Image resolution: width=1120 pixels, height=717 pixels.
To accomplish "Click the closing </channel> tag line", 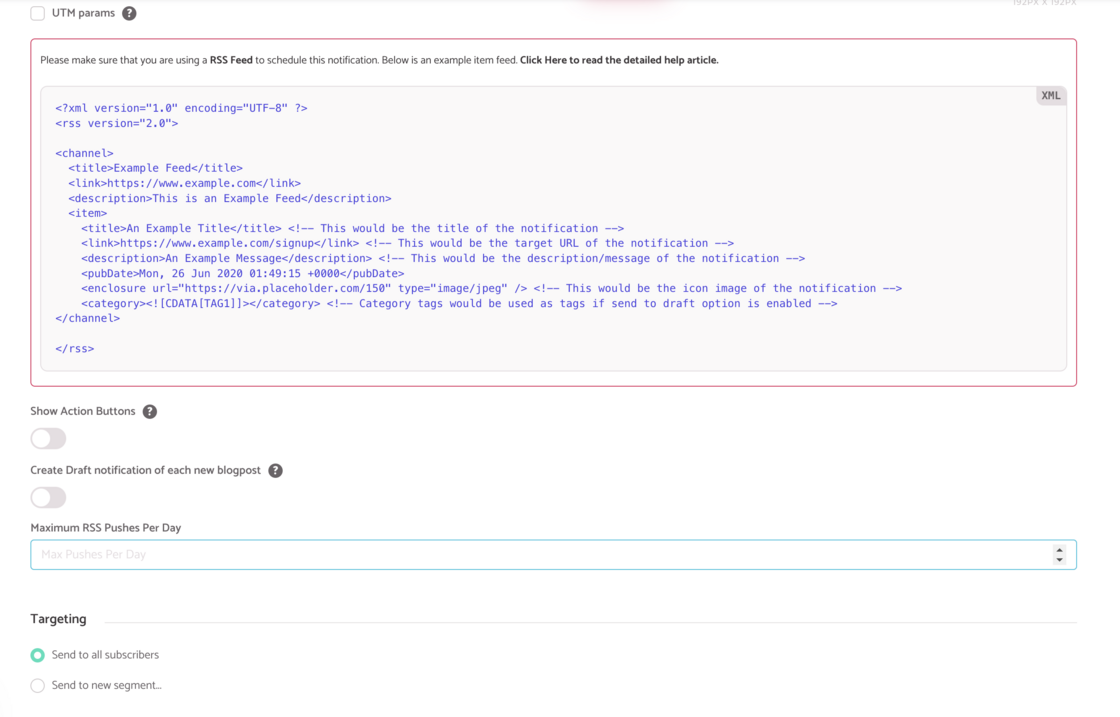I will (x=88, y=319).
